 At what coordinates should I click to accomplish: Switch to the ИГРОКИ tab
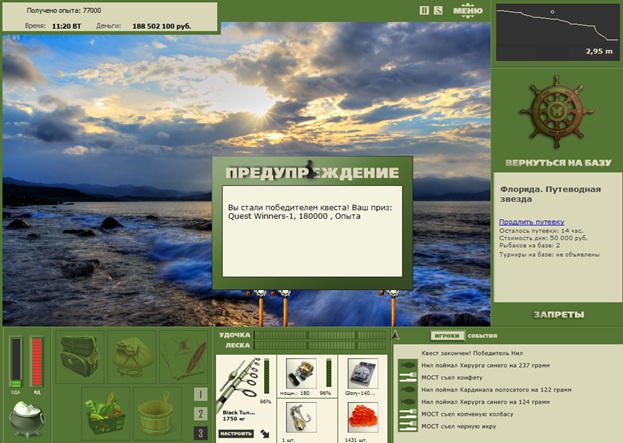[447, 336]
